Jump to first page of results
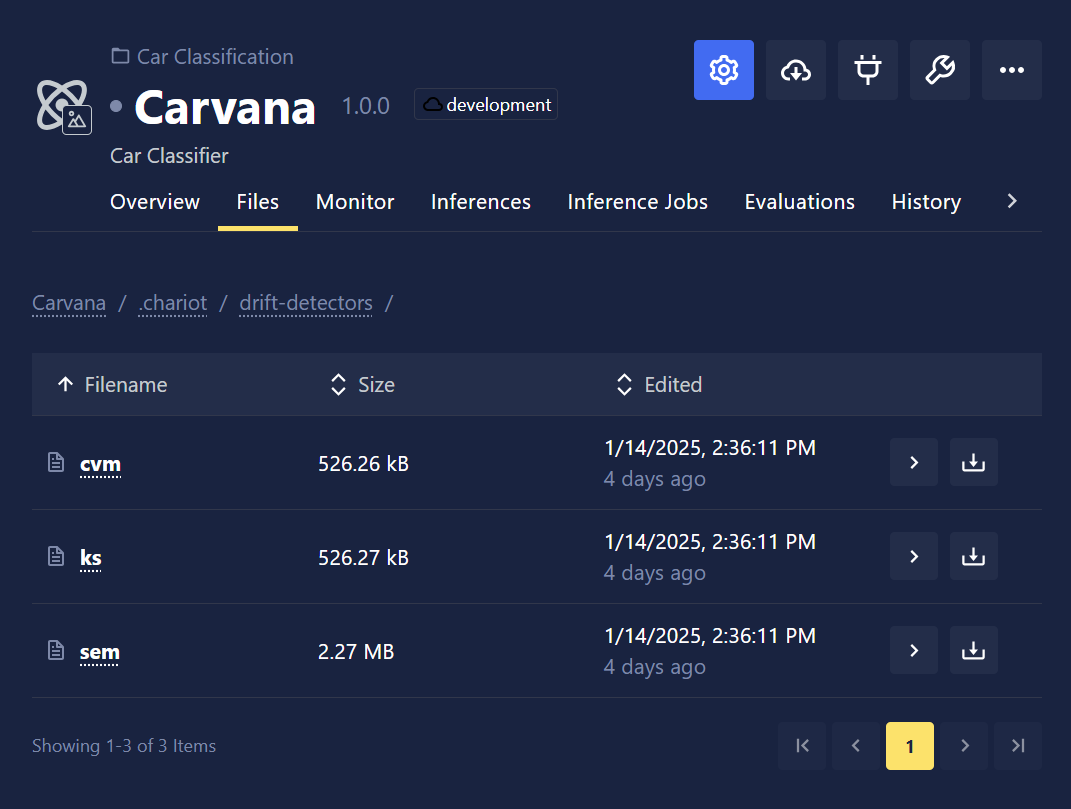Image resolution: width=1071 pixels, height=809 pixels. click(802, 746)
